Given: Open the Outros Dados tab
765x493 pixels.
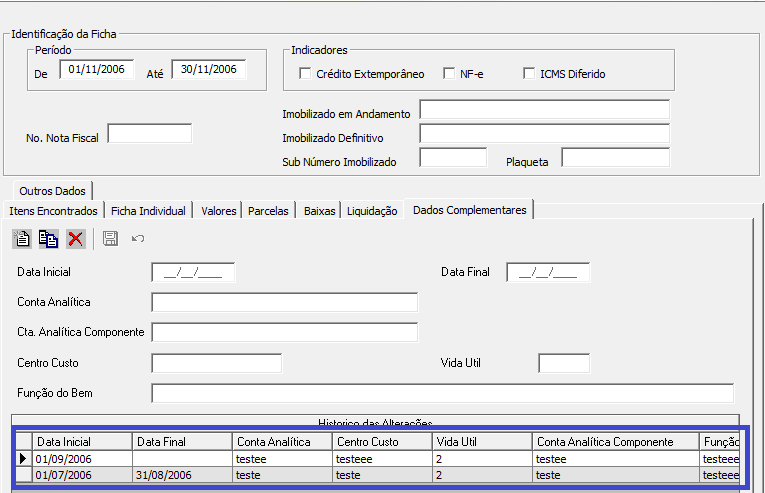Looking at the screenshot, I should click(x=52, y=190).
